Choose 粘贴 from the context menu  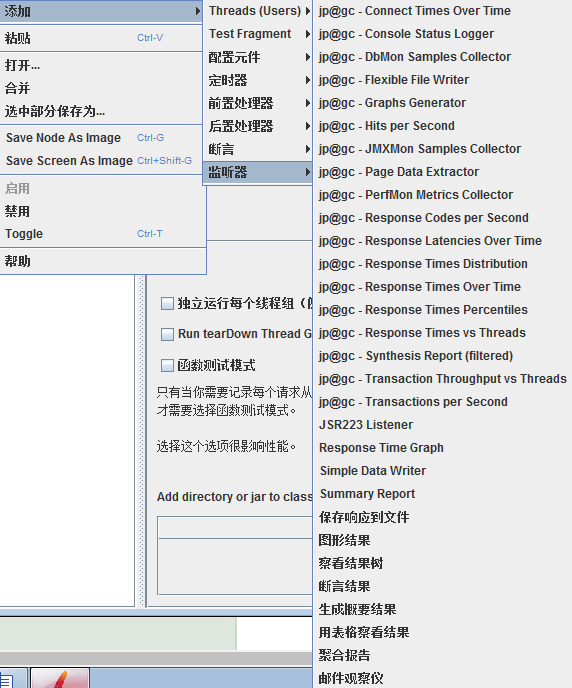pos(102,38)
